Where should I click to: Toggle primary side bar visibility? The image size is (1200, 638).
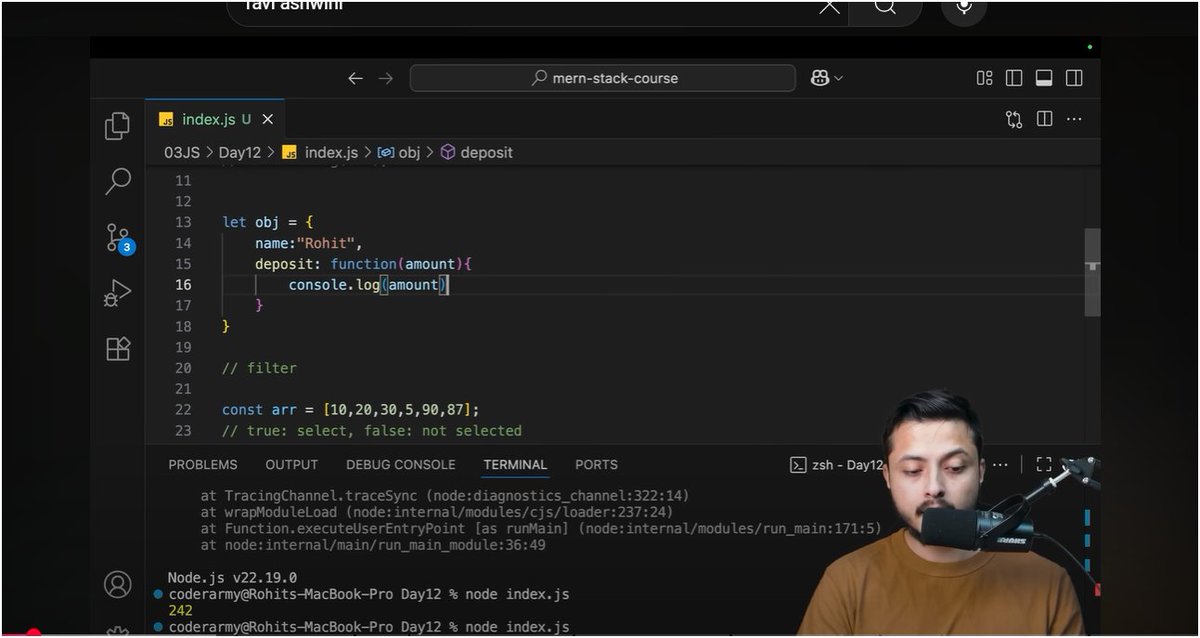click(x=1014, y=78)
